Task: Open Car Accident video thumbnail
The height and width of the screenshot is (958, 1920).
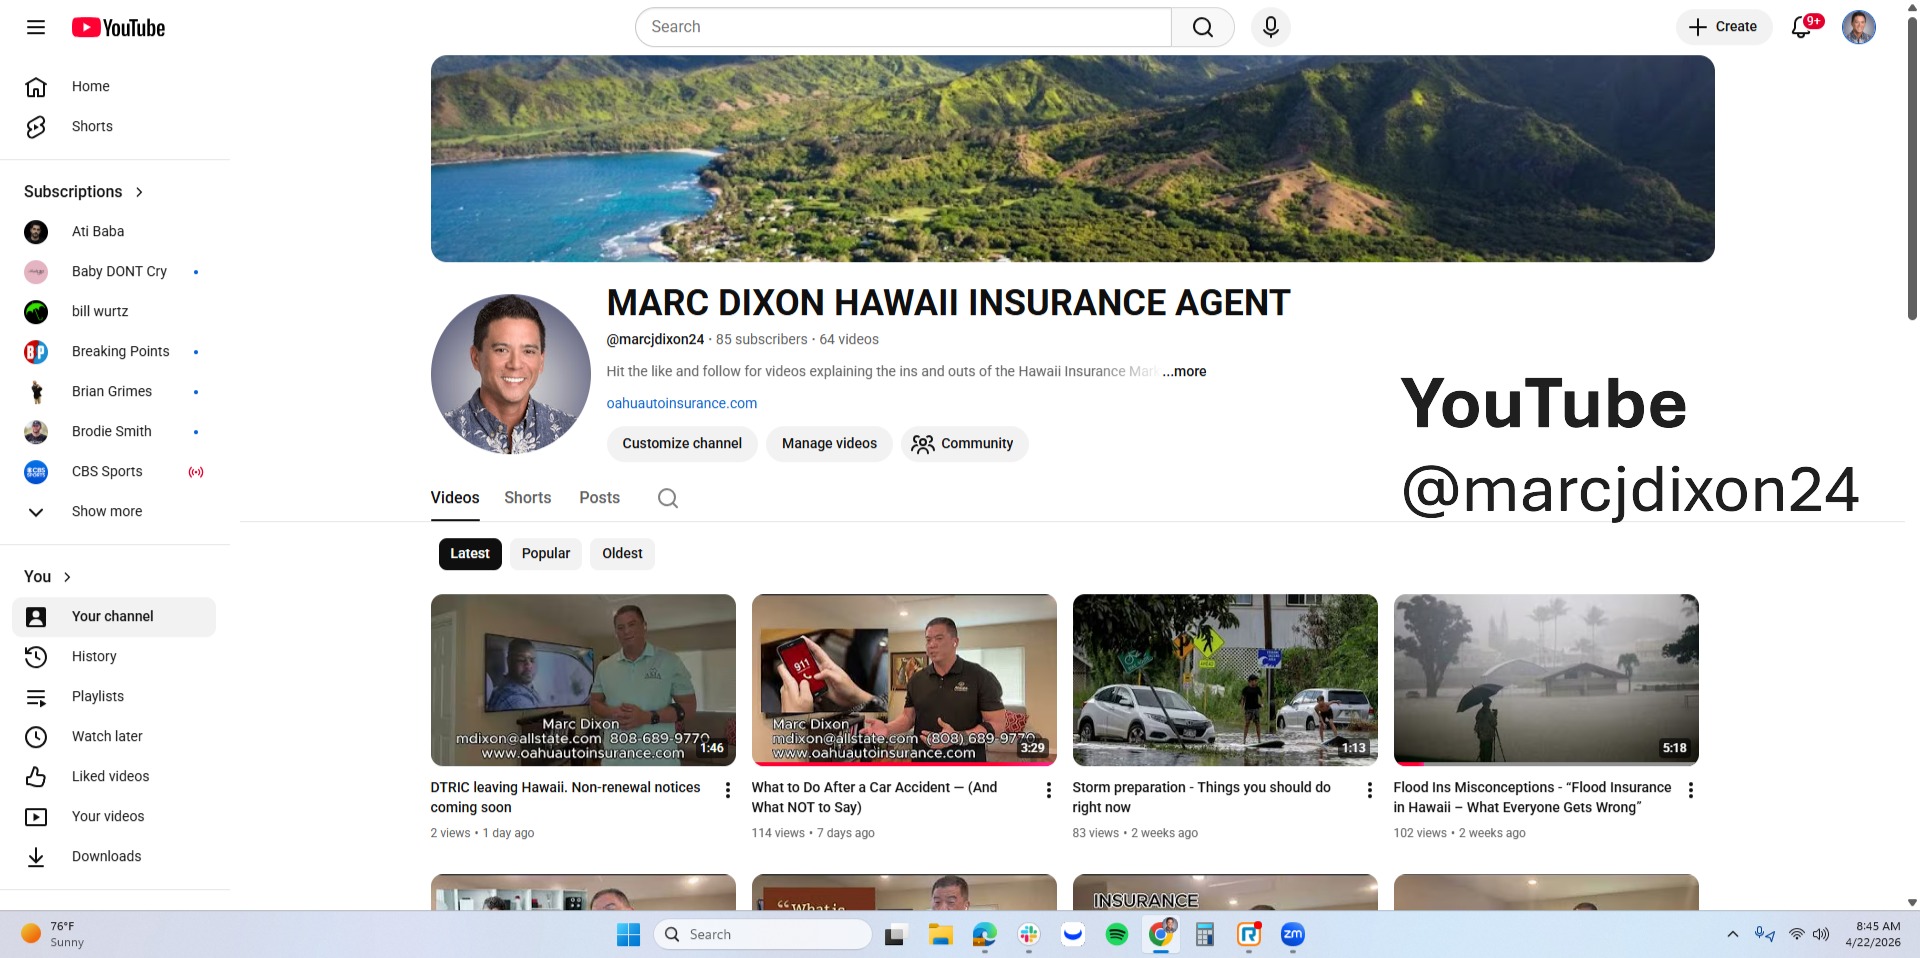Action: [x=904, y=680]
